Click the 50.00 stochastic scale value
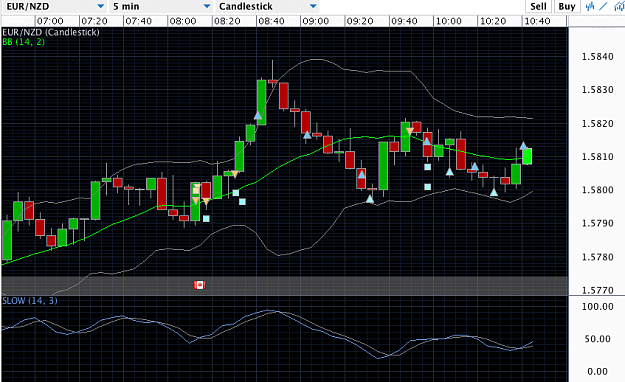This screenshot has width=625, height=382. 597,339
